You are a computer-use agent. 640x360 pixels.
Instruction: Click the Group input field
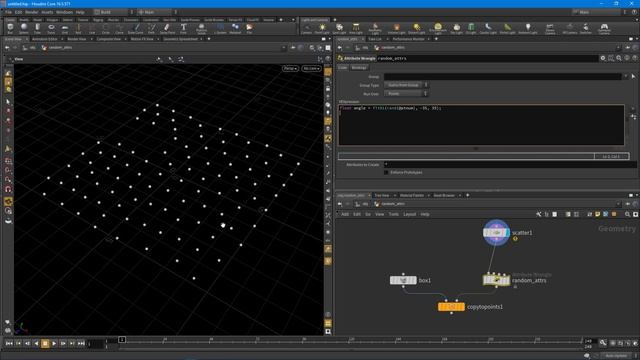click(x=503, y=76)
